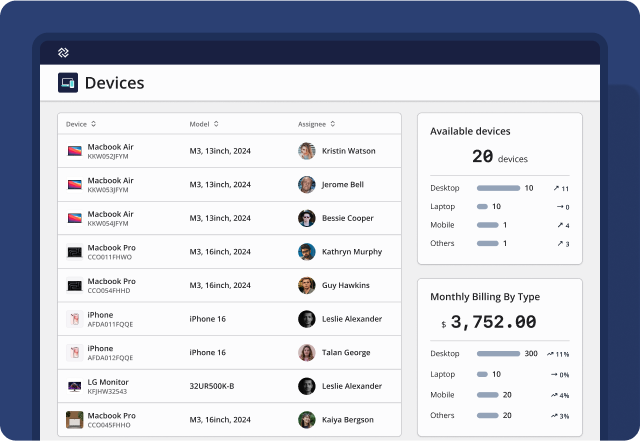640x441 pixels.
Task: Click the Macbook Pro CCO045FHHO device icon
Action: (74, 420)
